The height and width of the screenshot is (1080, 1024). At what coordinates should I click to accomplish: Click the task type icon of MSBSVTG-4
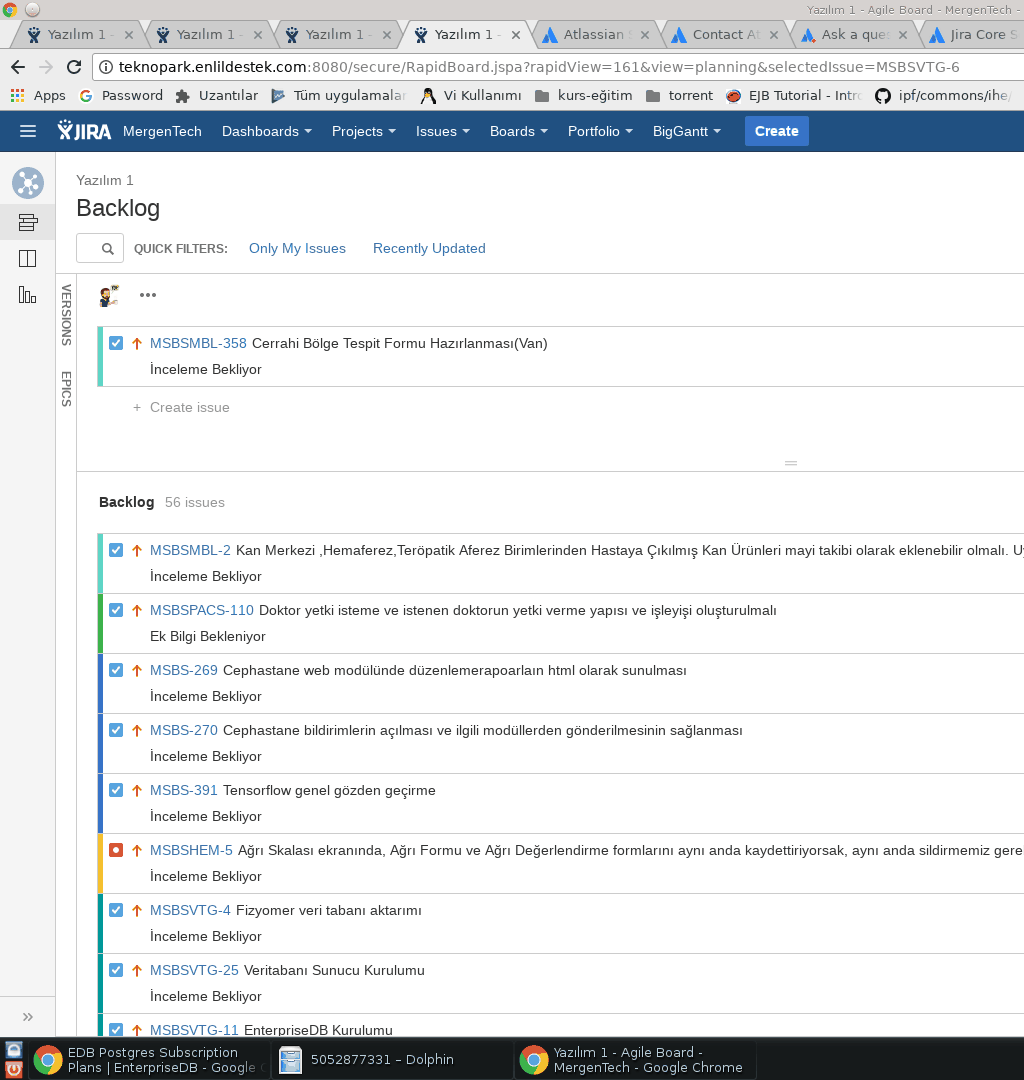(x=116, y=910)
